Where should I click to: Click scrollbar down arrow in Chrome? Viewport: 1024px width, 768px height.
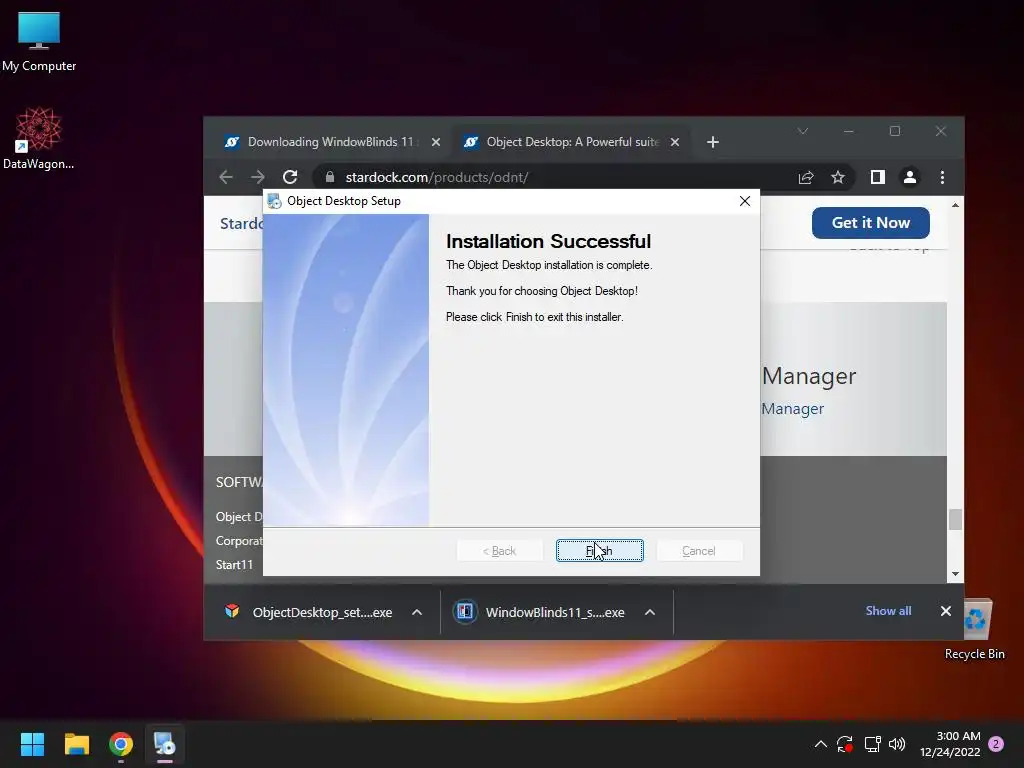click(x=955, y=574)
